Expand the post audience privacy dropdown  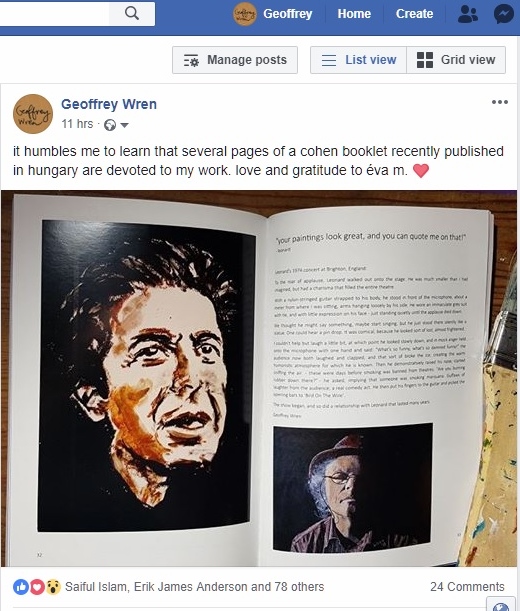(x=124, y=125)
